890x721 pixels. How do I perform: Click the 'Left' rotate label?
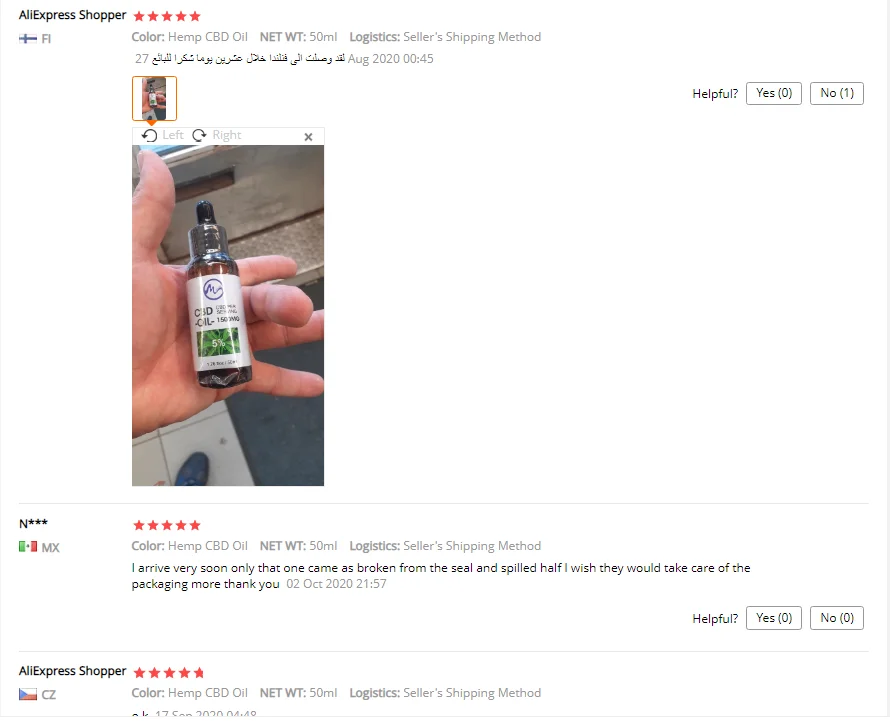tap(173, 135)
